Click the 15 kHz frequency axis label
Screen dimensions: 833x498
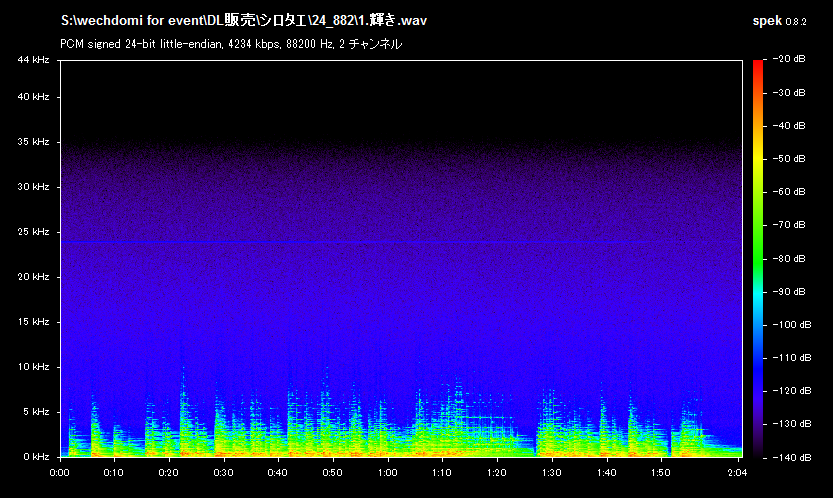point(33,322)
